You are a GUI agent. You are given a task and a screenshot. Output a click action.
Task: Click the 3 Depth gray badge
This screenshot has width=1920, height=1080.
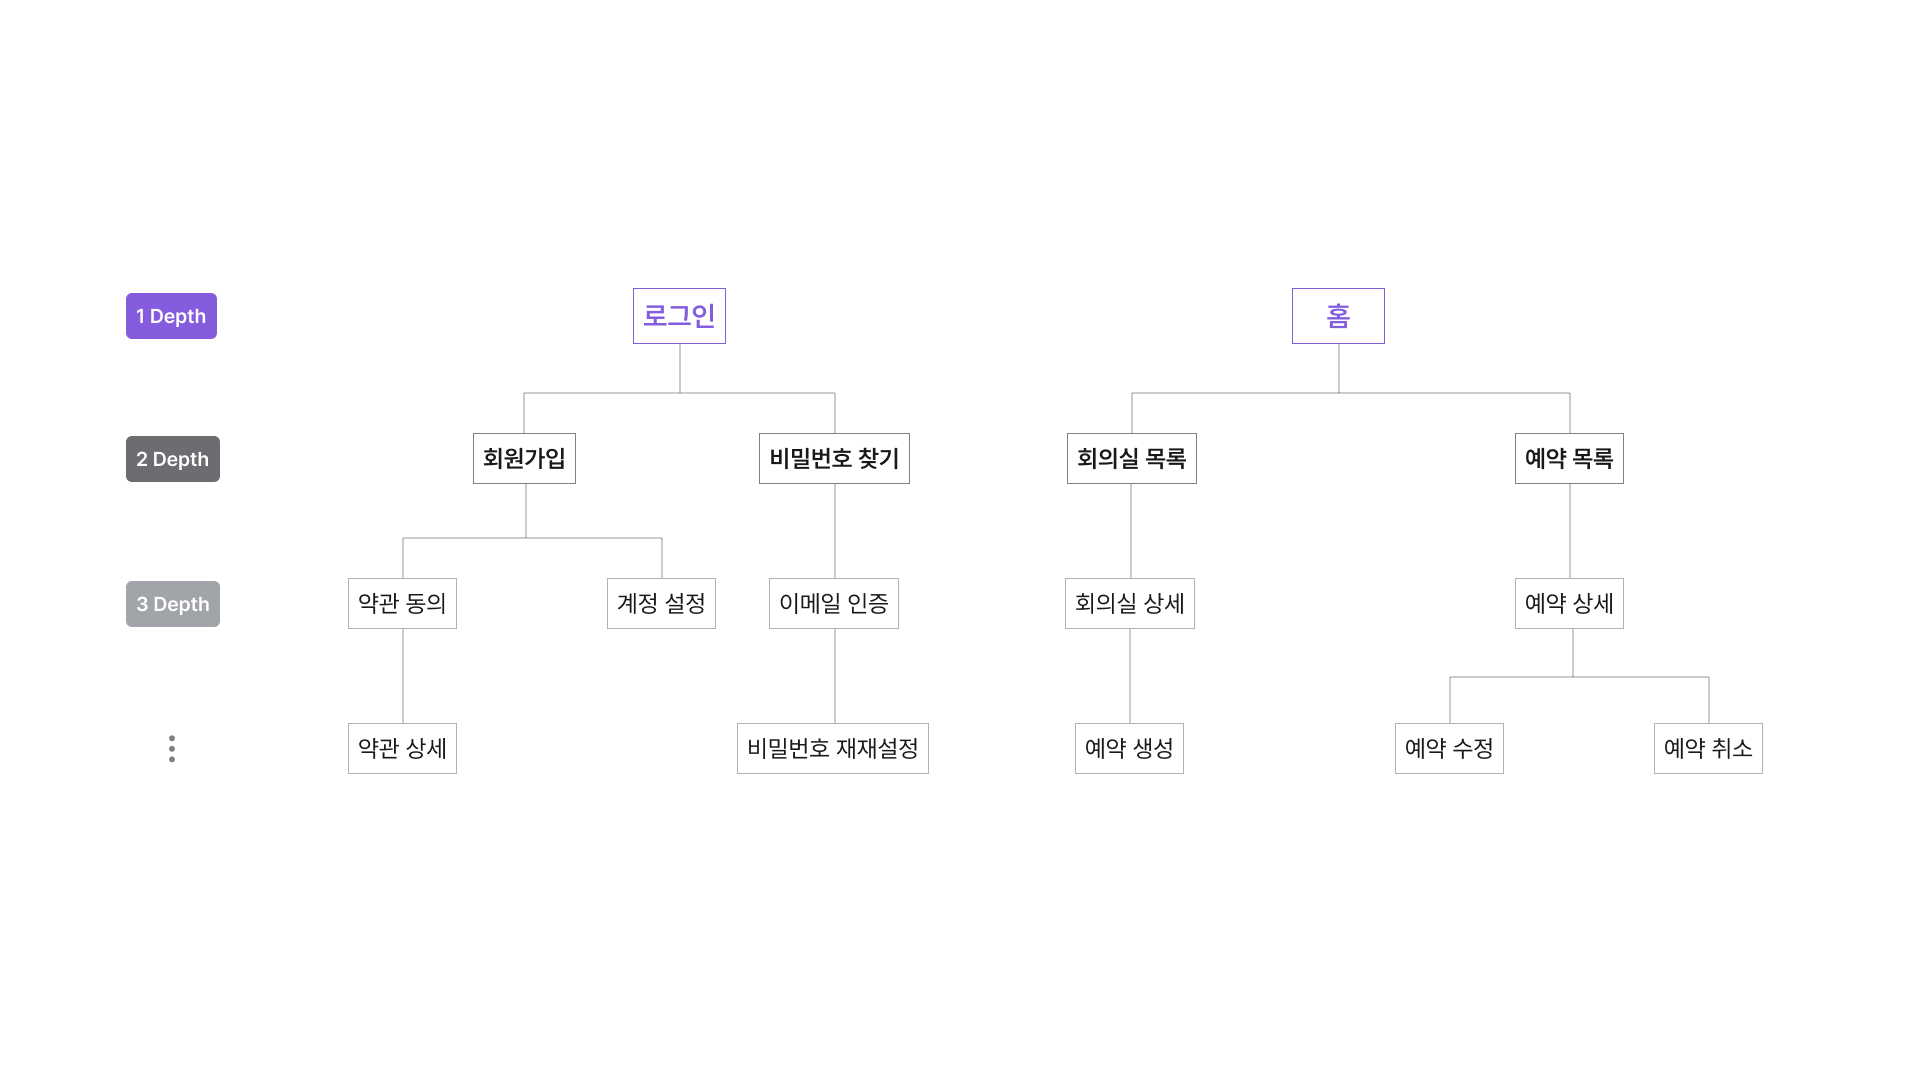tap(172, 604)
